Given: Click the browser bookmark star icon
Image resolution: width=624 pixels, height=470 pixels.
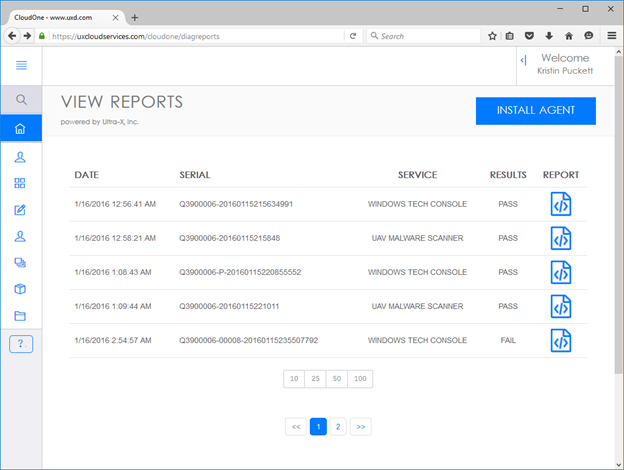Looking at the screenshot, I should (x=492, y=36).
